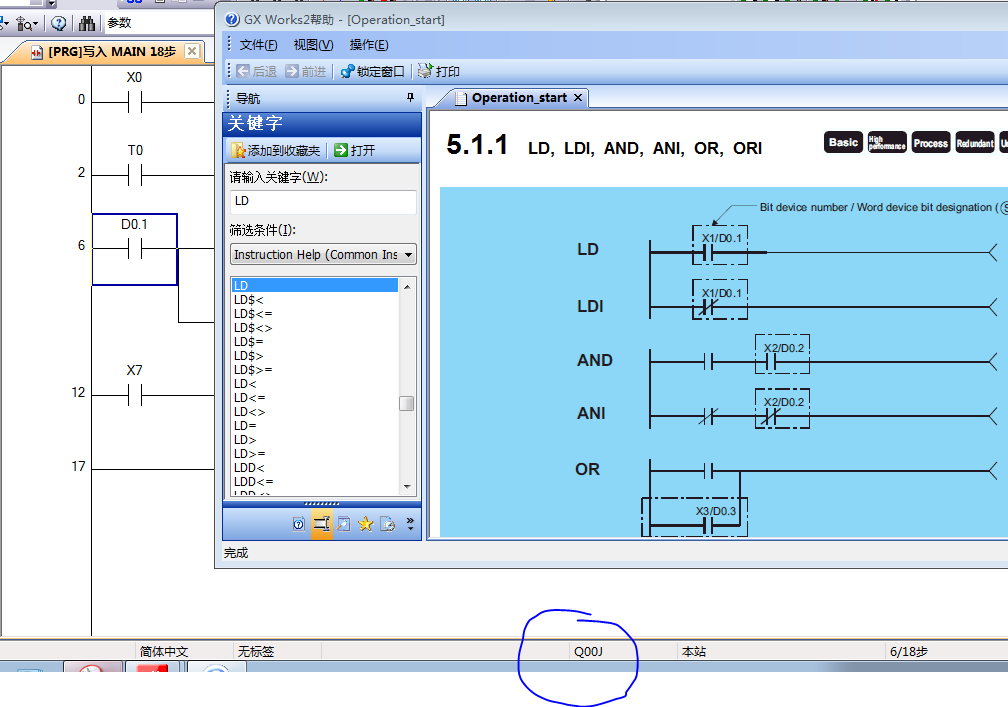Click the 打开 open button
Viewport: 1008px width, 707px height.
[x=355, y=150]
